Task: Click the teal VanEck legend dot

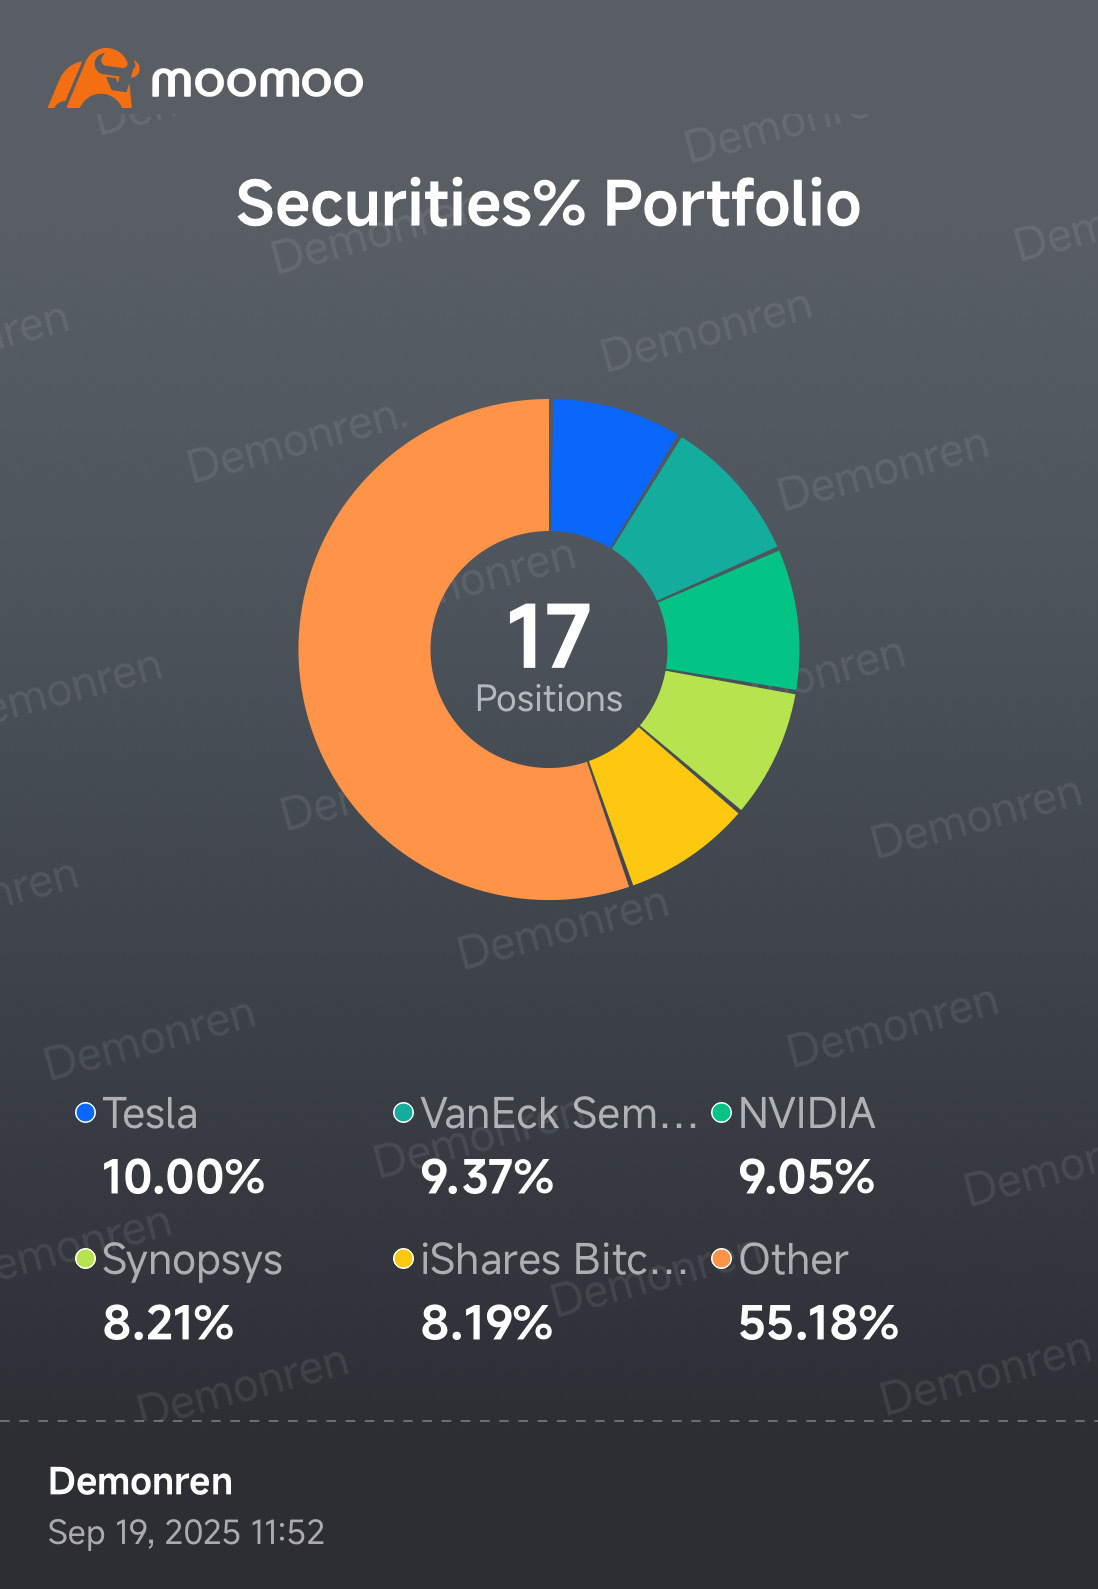Action: click(x=404, y=1113)
